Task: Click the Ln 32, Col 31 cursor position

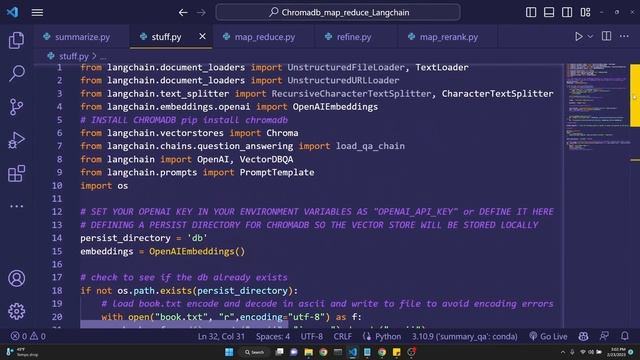Action: coord(221,336)
